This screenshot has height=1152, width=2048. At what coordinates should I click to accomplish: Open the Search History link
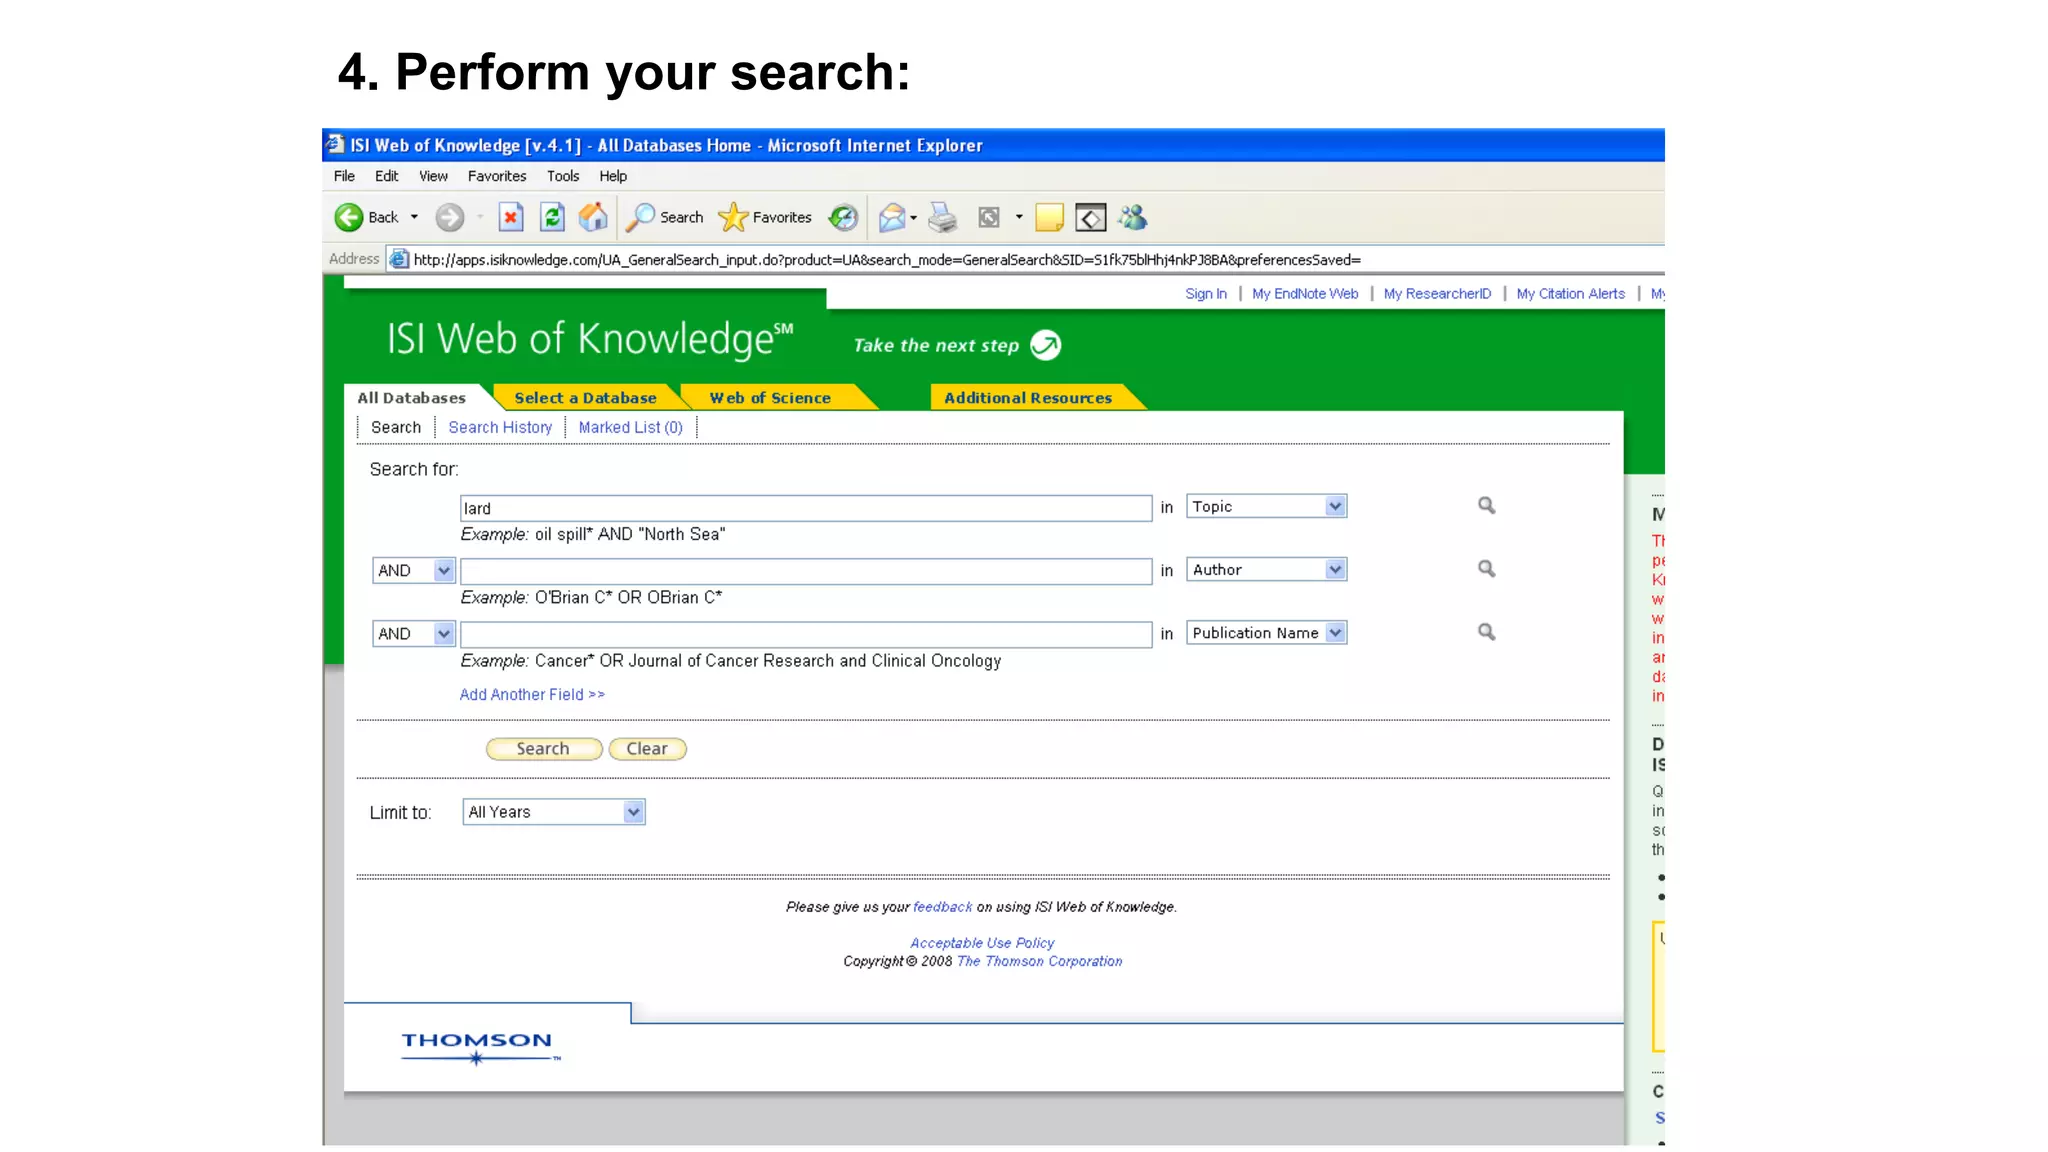click(x=500, y=427)
